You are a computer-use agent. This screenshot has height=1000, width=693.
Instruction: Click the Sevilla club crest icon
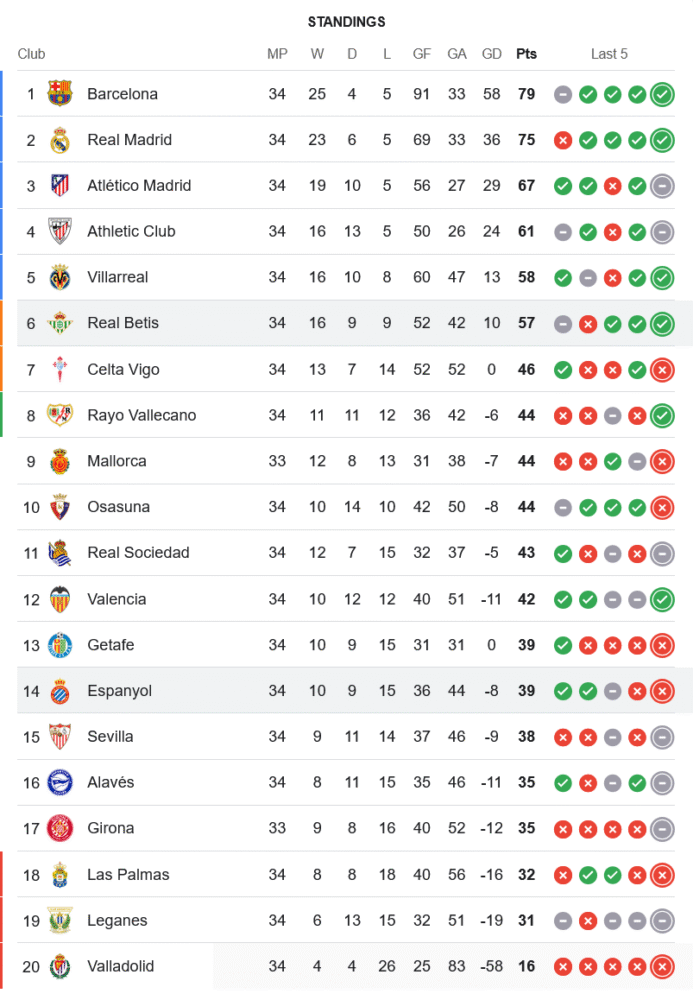pos(60,737)
